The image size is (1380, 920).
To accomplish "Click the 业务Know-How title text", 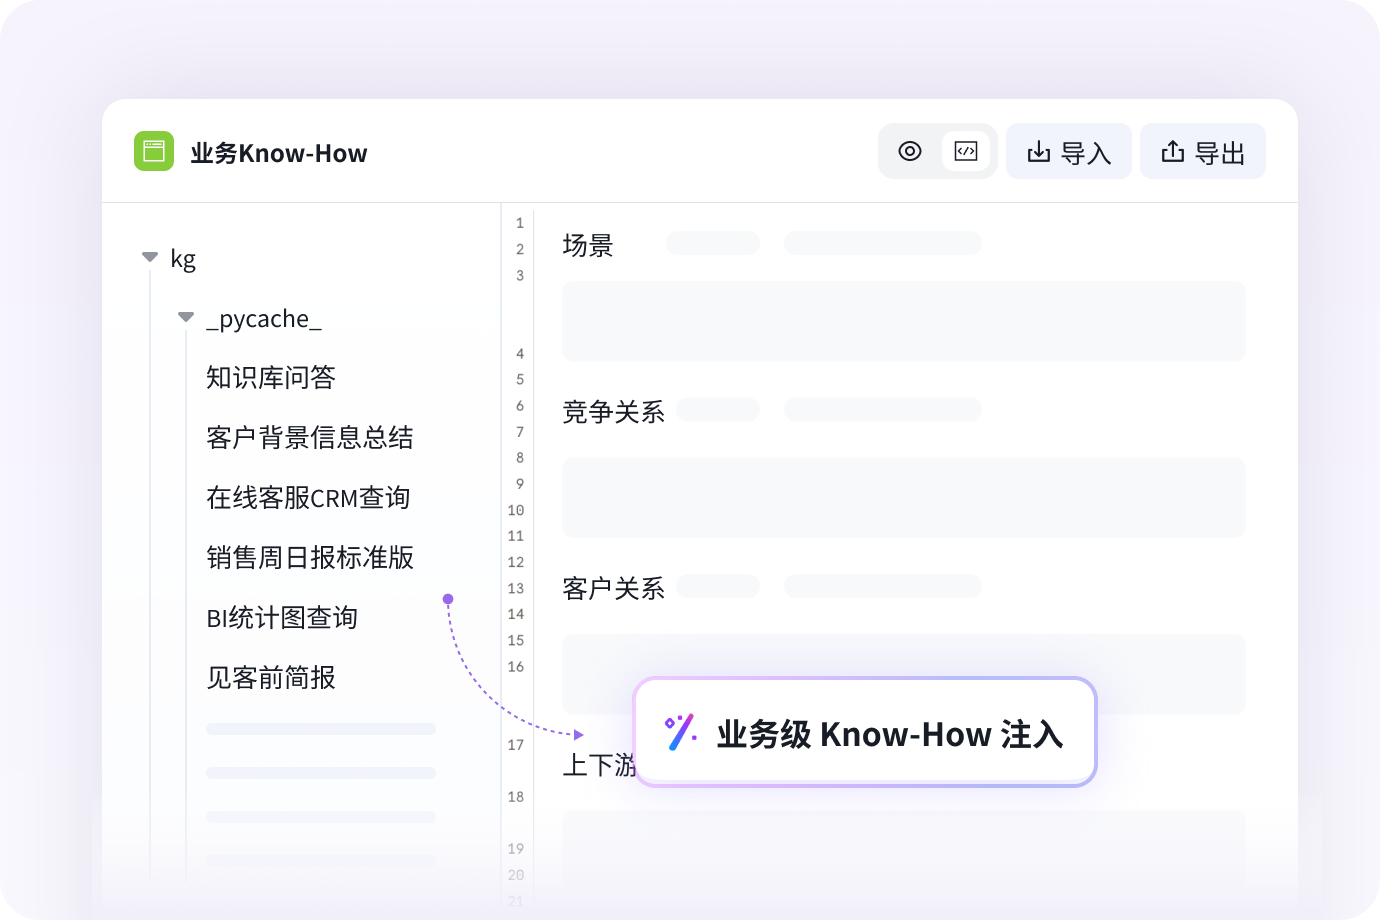I will (x=279, y=153).
